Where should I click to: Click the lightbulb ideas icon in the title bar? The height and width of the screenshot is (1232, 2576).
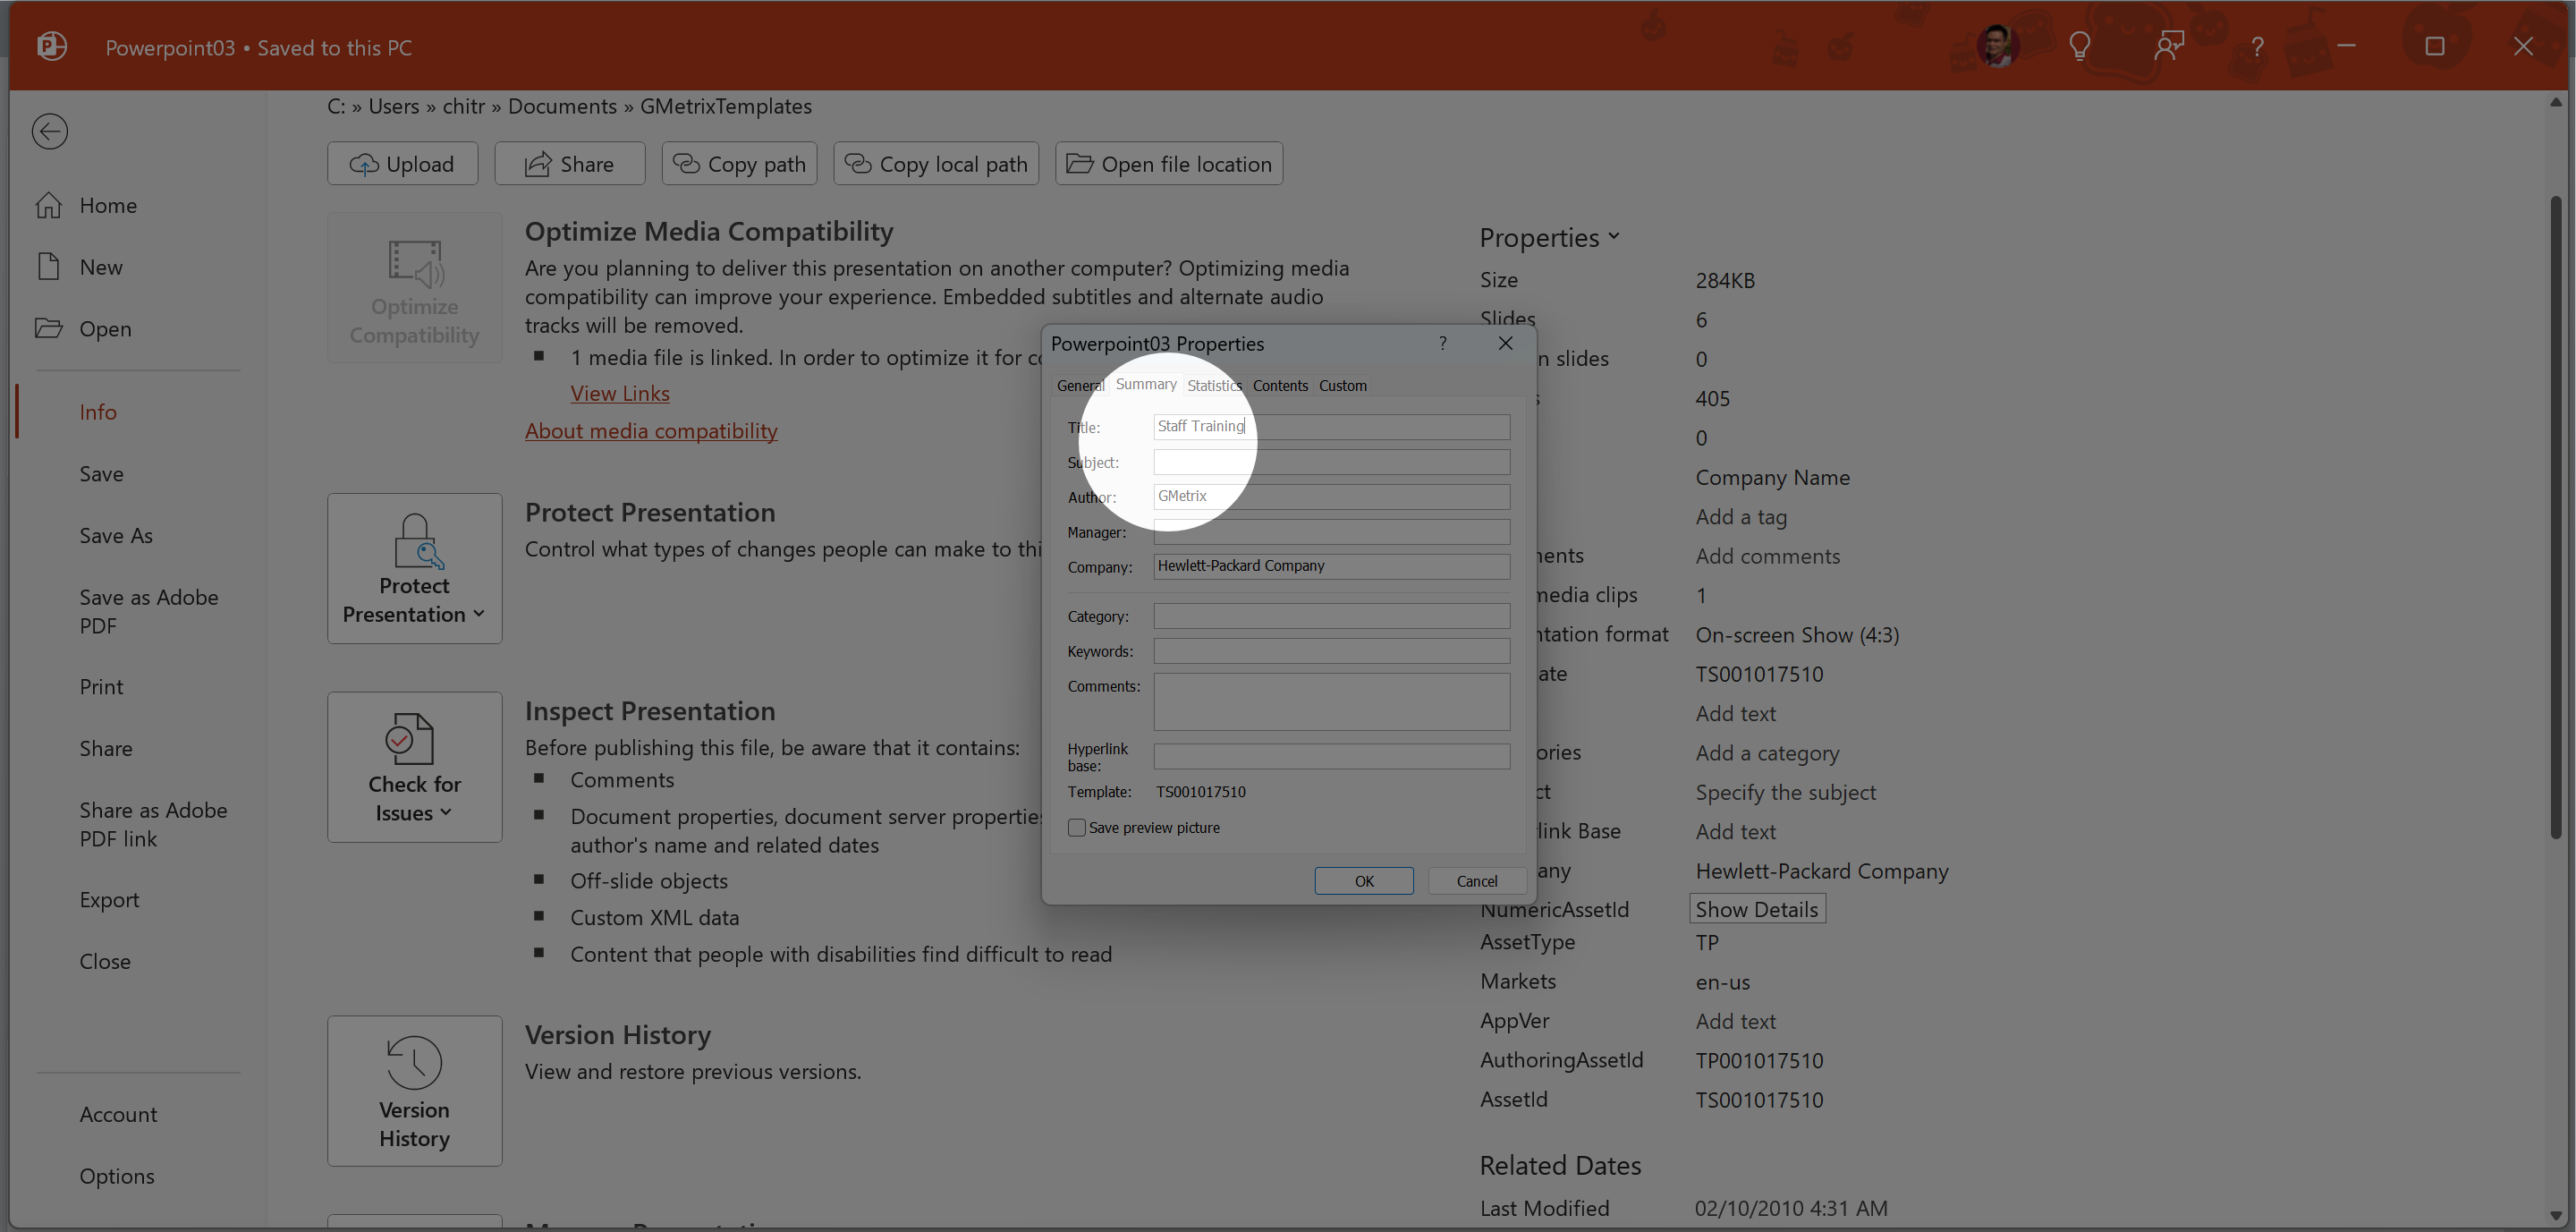coord(2079,46)
